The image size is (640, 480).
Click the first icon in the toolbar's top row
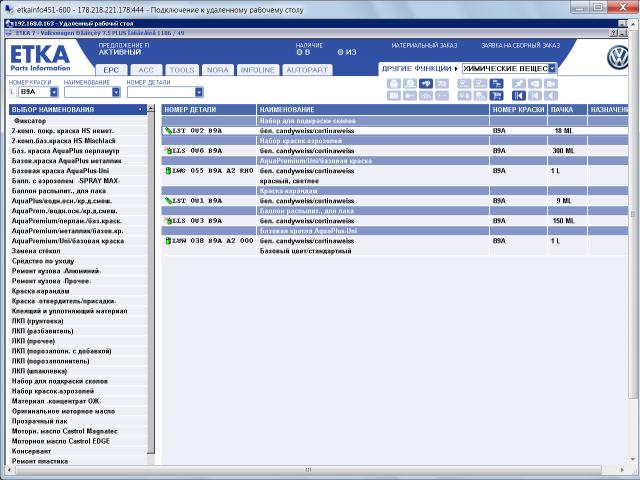tap(394, 84)
